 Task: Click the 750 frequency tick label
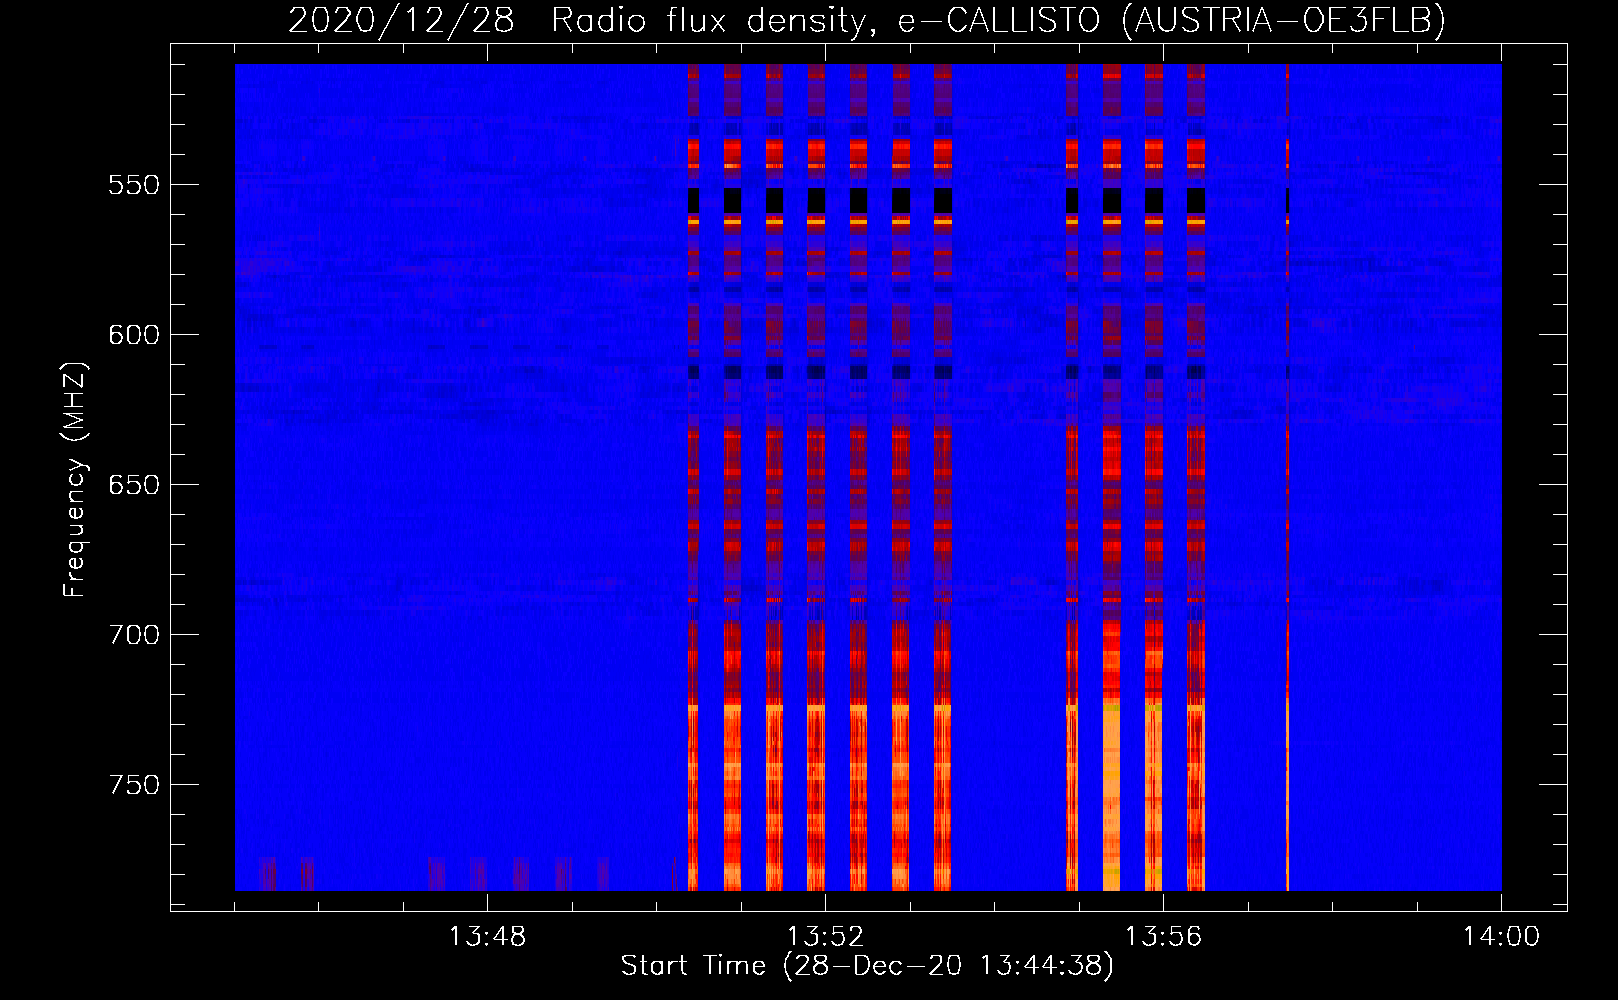point(134,785)
